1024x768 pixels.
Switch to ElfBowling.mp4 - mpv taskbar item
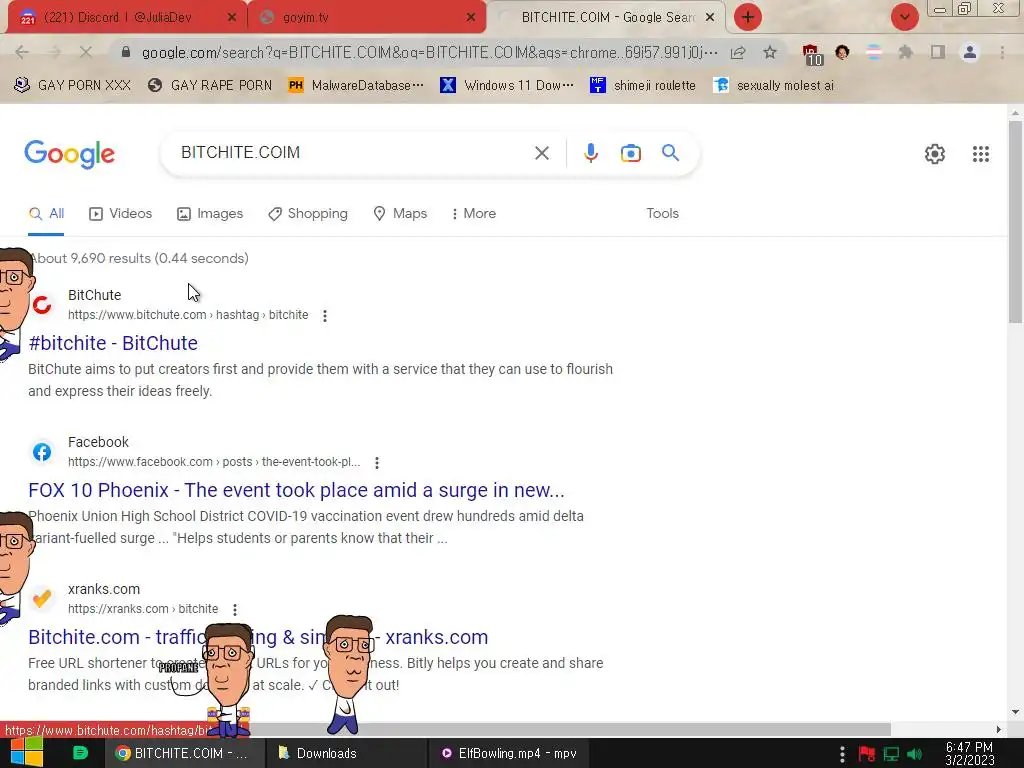[x=509, y=753]
